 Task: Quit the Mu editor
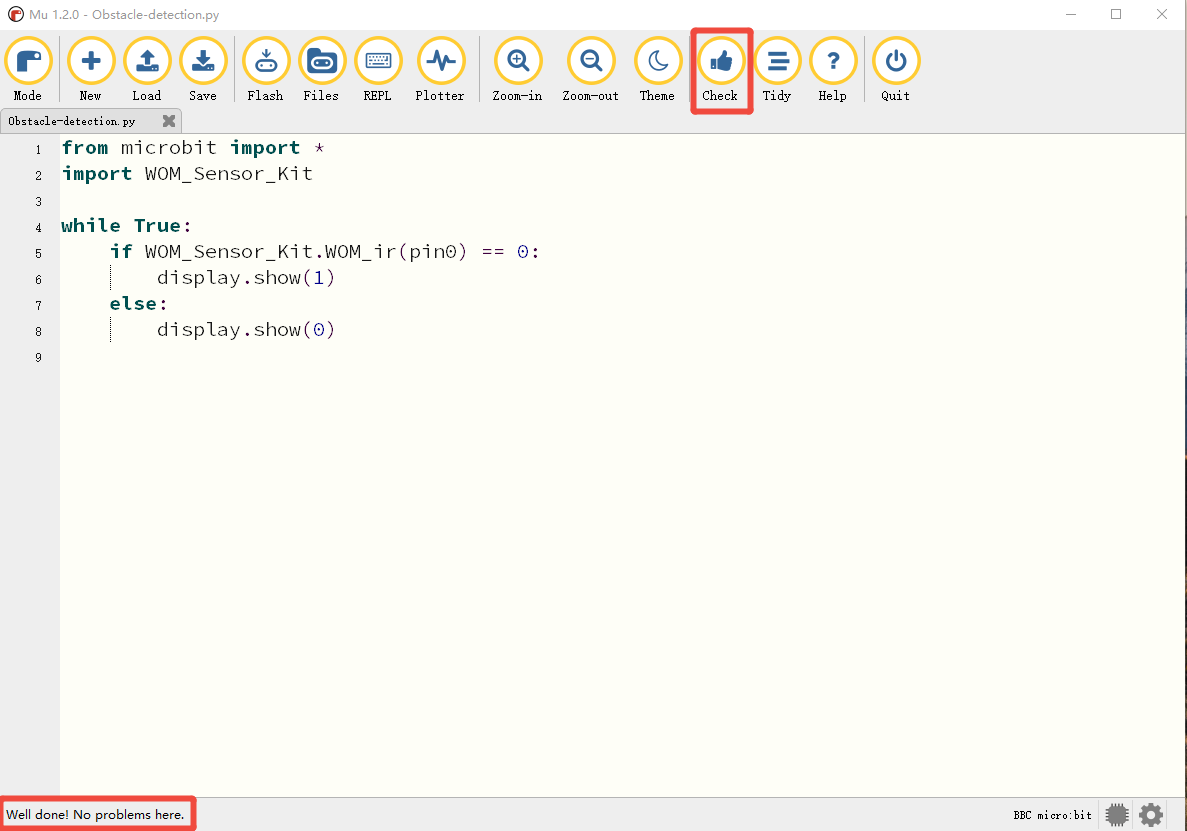tap(896, 61)
